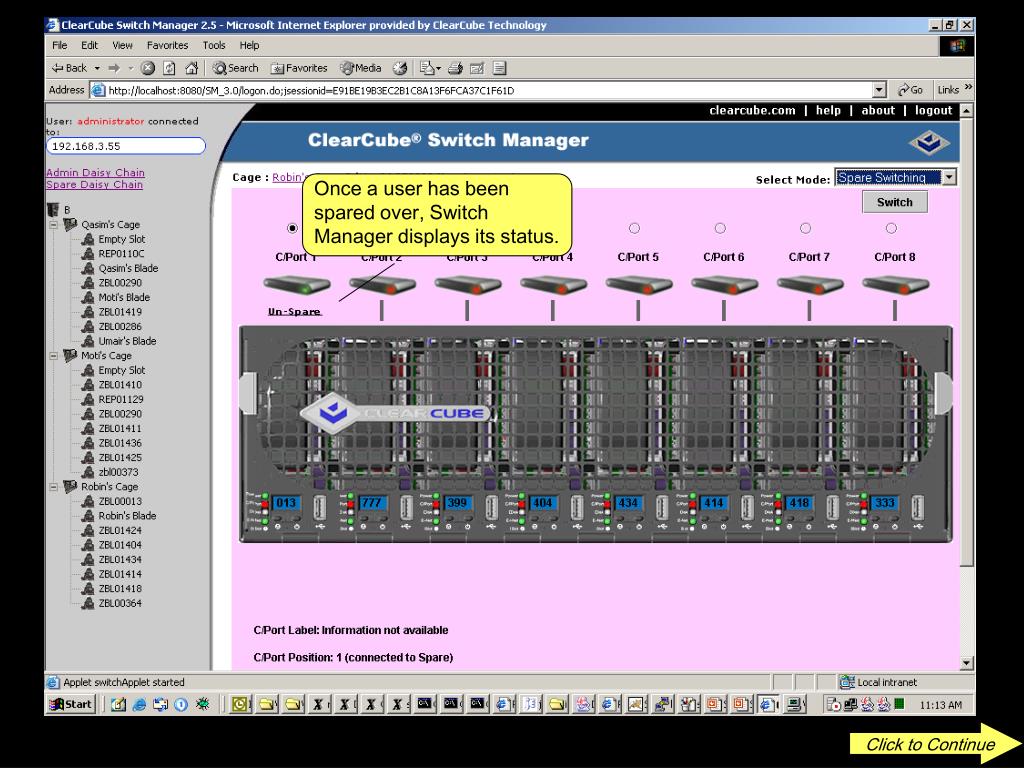This screenshot has width=1024, height=768.
Task: Click the History icon in toolbar
Action: tap(400, 68)
